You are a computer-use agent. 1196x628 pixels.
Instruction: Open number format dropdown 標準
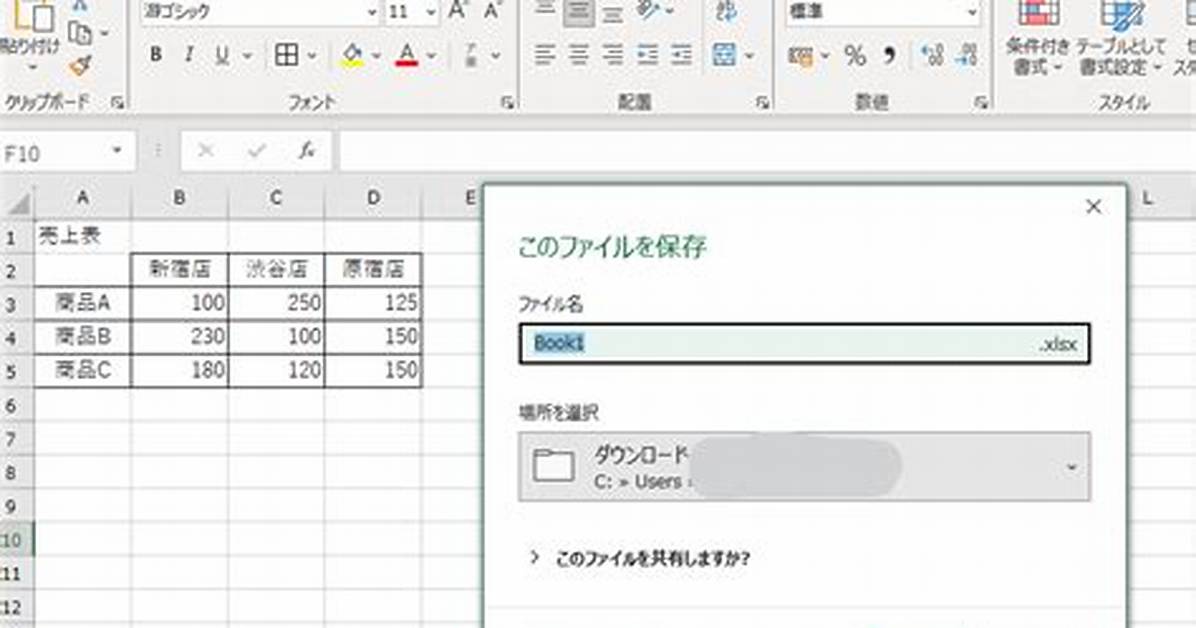[x=971, y=12]
